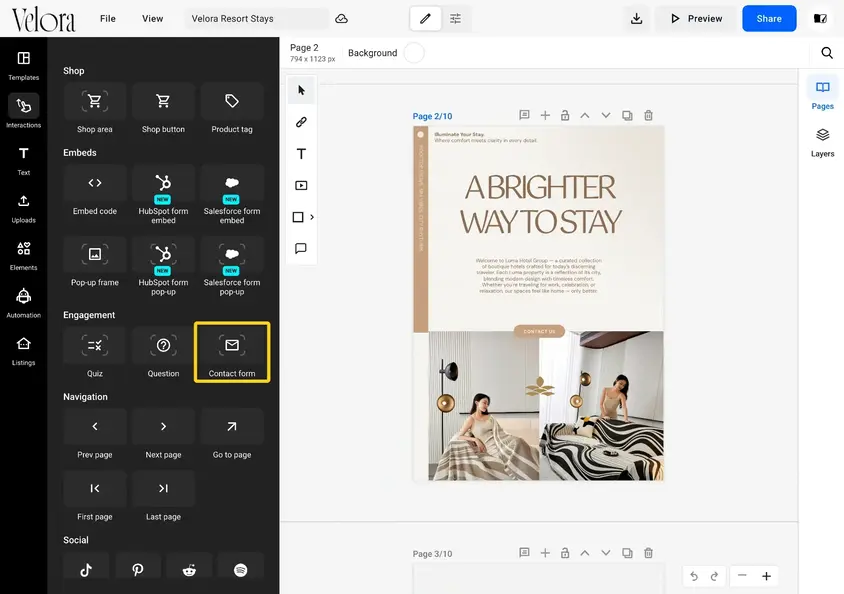Add a Shop area interaction
This screenshot has height=594, width=844.
[95, 109]
